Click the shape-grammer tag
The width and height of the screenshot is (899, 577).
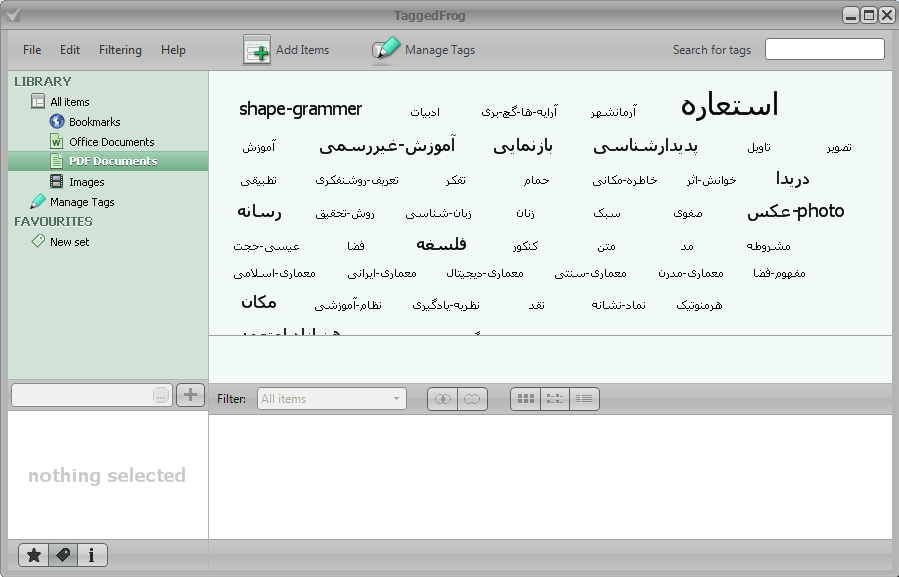pos(300,109)
